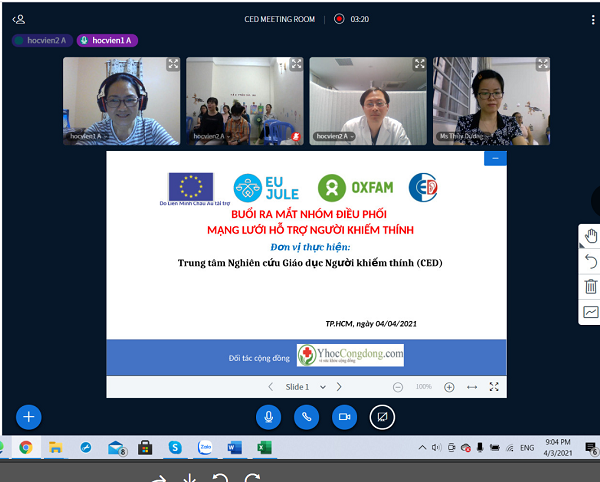Screen dimensions: 600x482
Task: Open the Mail app in the taskbar
Action: [116, 447]
